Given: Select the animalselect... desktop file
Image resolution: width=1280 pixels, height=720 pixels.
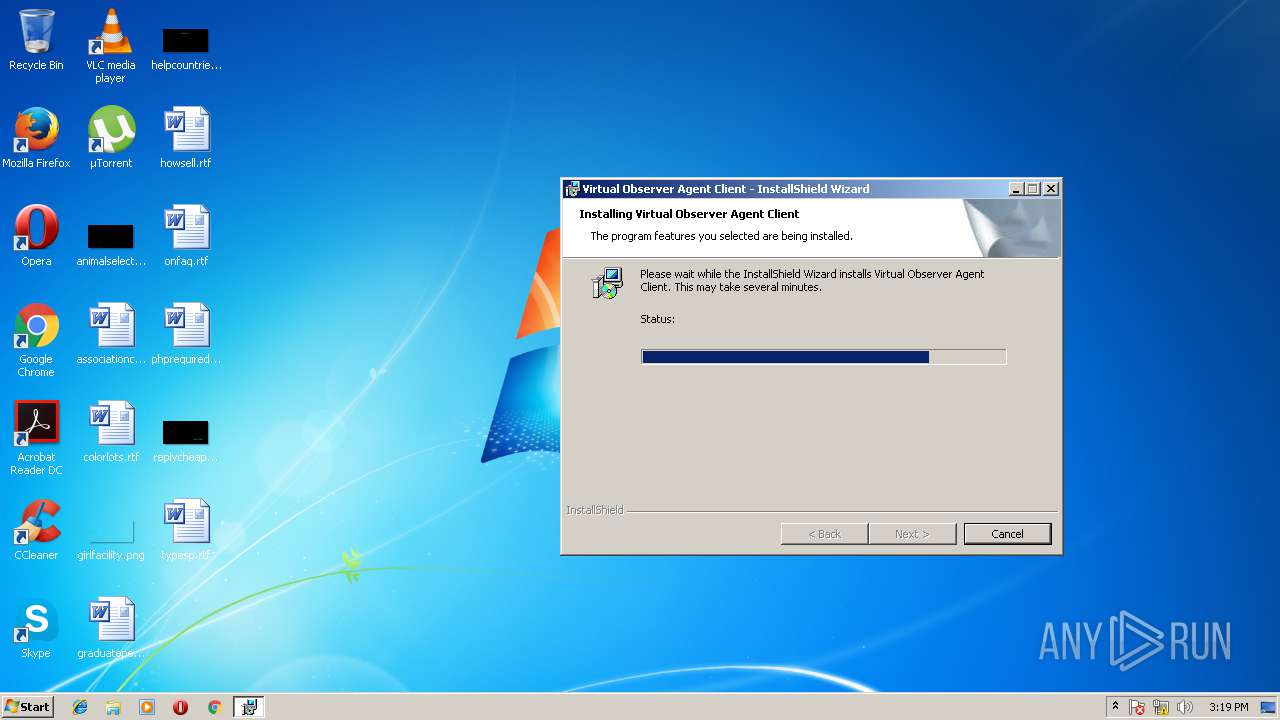Looking at the screenshot, I should tap(111, 245).
